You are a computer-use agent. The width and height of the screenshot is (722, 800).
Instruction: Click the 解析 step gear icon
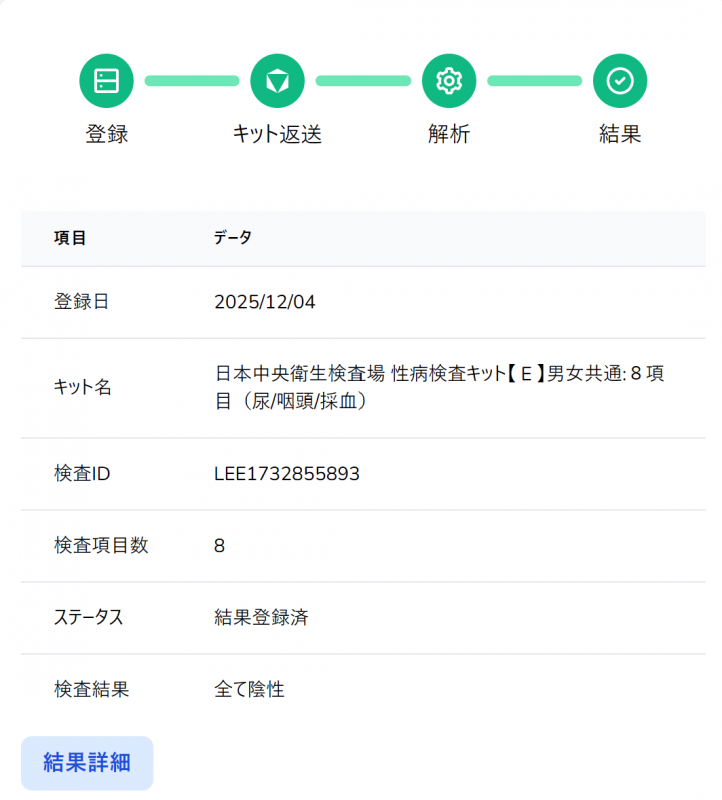pyautogui.click(x=449, y=81)
